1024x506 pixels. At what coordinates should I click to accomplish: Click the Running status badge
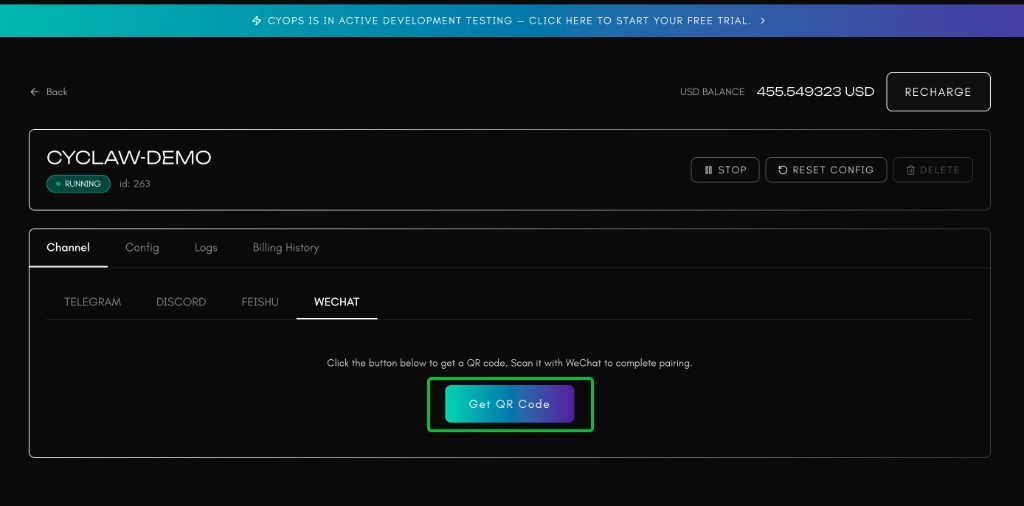[x=78, y=184]
